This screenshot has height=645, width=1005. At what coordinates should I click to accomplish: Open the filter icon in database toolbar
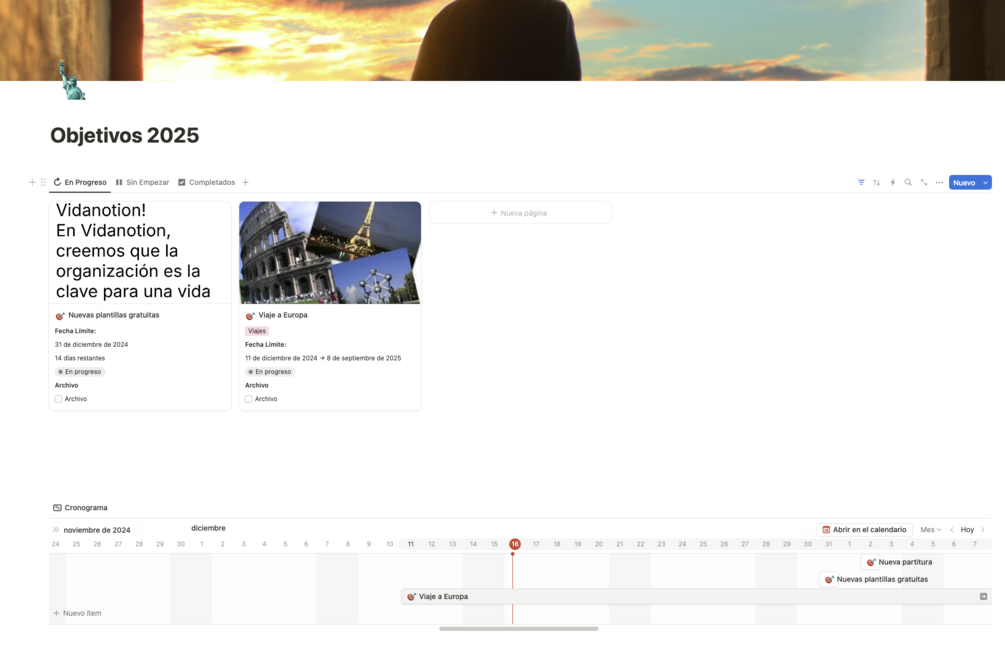[861, 183]
